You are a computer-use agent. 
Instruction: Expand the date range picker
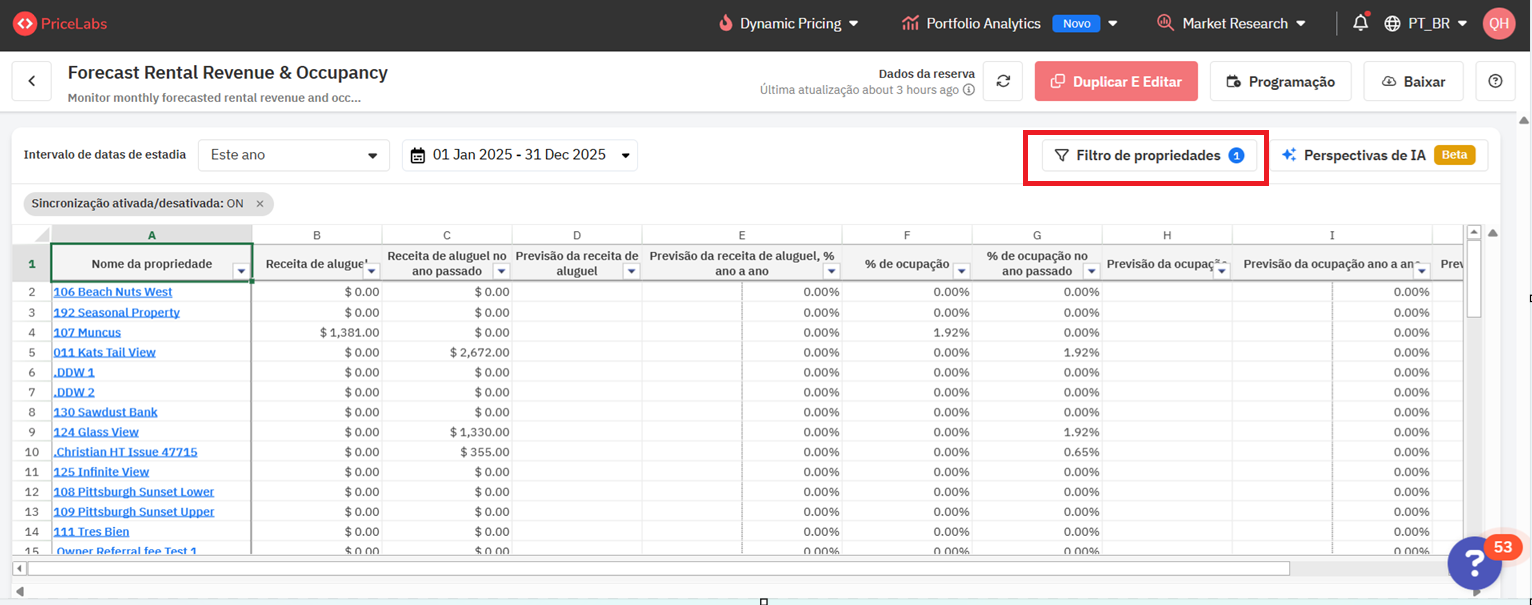point(519,155)
